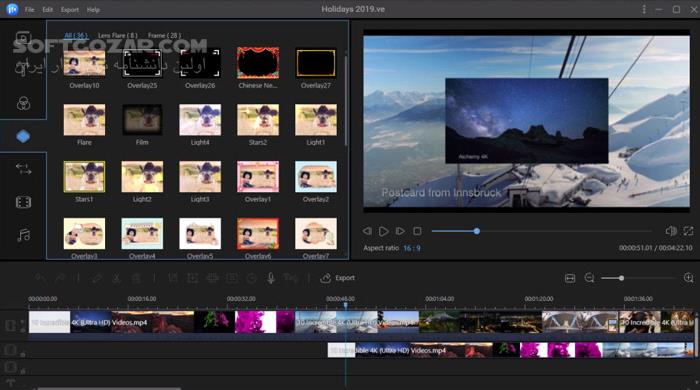The height and width of the screenshot is (390, 700).
Task: Select the Flare overlay thumbnail
Action: [84, 120]
